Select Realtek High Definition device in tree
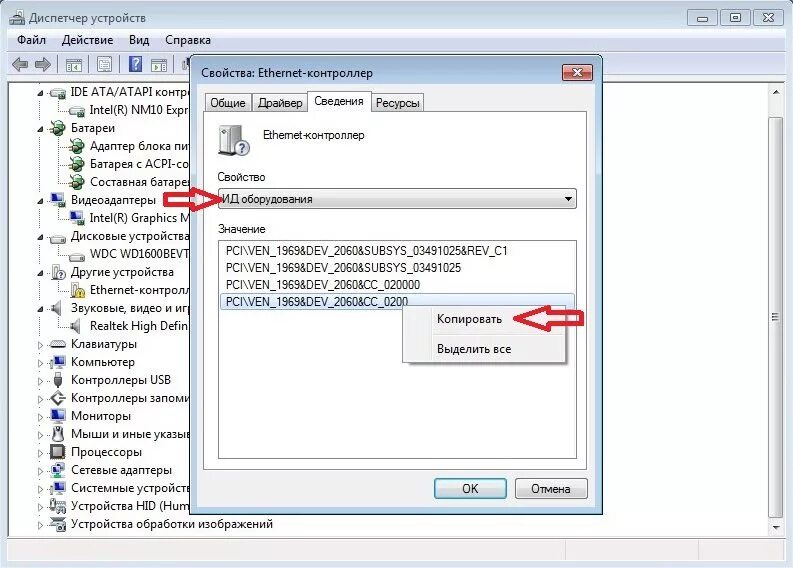This screenshot has width=793, height=568. click(139, 326)
